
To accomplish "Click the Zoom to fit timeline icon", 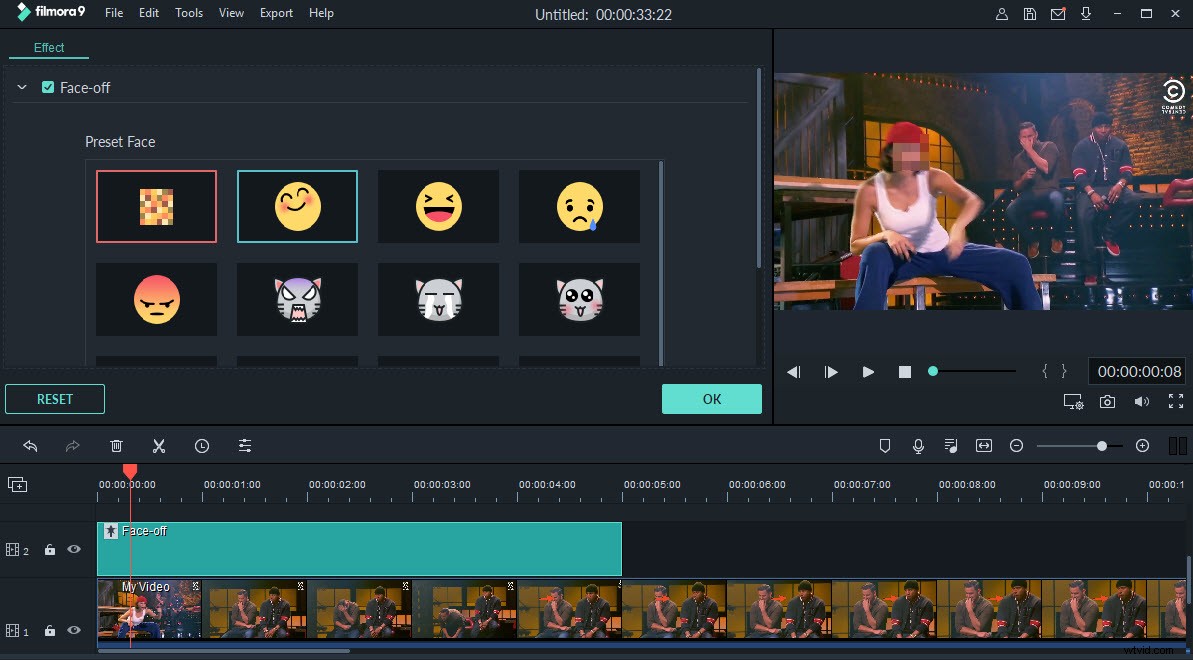I will pyautogui.click(x=983, y=445).
